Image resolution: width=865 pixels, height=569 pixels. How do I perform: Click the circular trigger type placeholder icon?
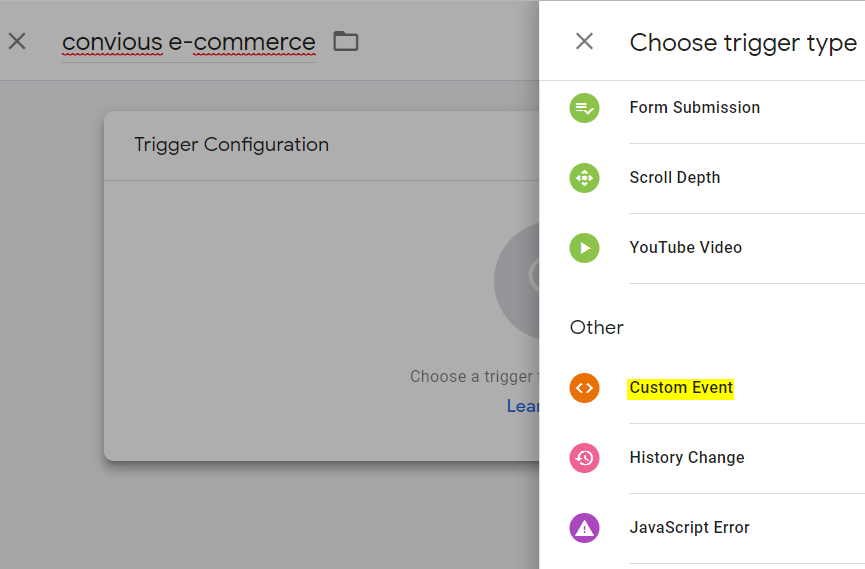click(x=520, y=280)
